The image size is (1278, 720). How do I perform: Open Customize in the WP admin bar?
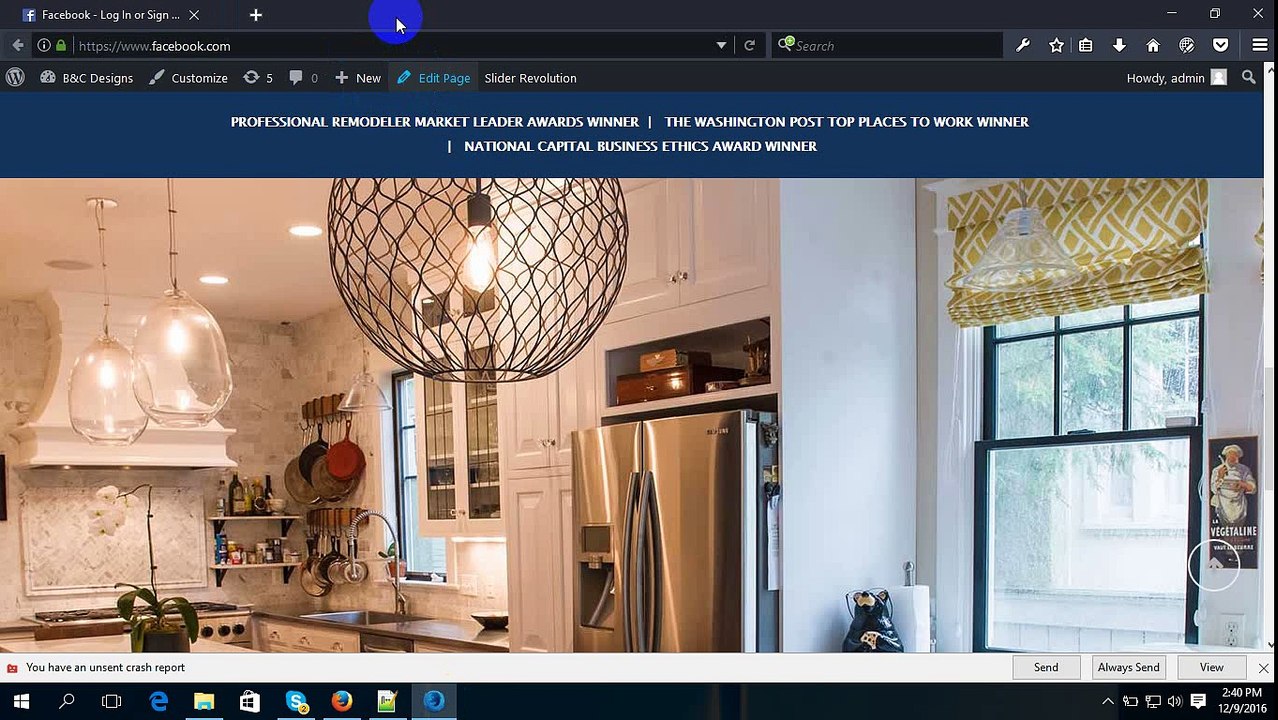click(x=188, y=77)
